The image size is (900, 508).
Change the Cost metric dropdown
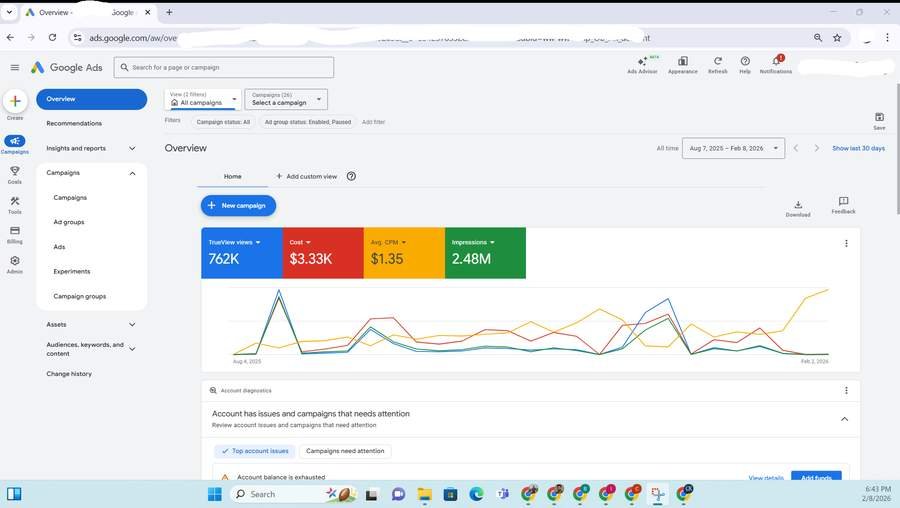click(300, 242)
